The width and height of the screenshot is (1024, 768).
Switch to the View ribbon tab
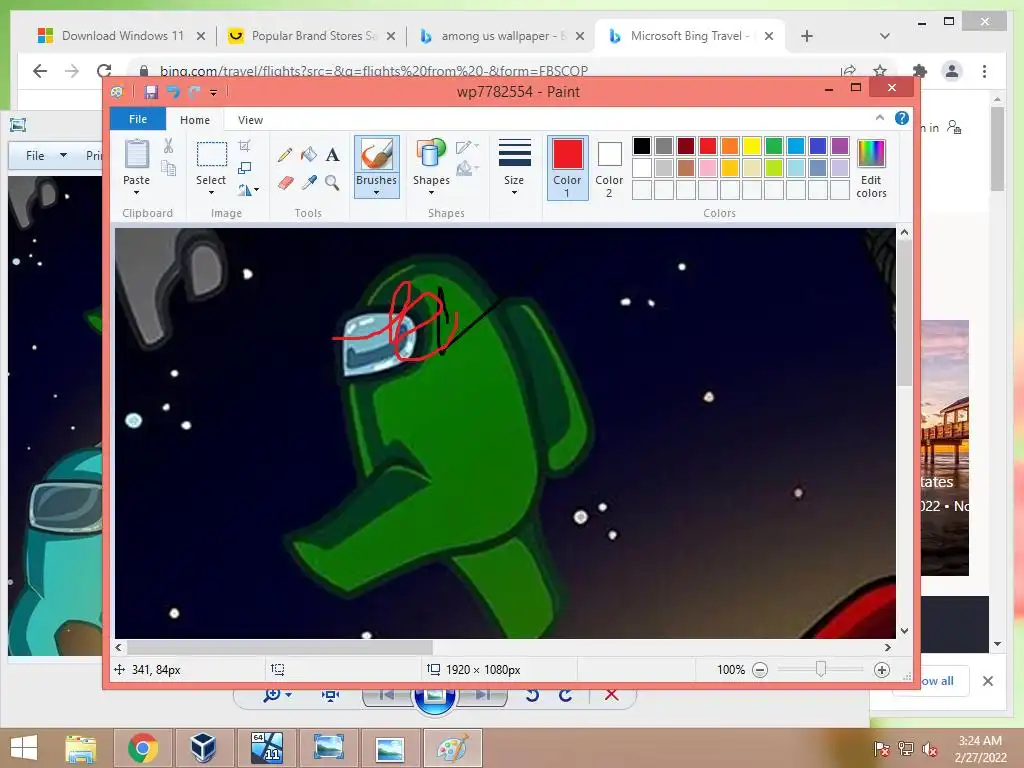(x=250, y=120)
